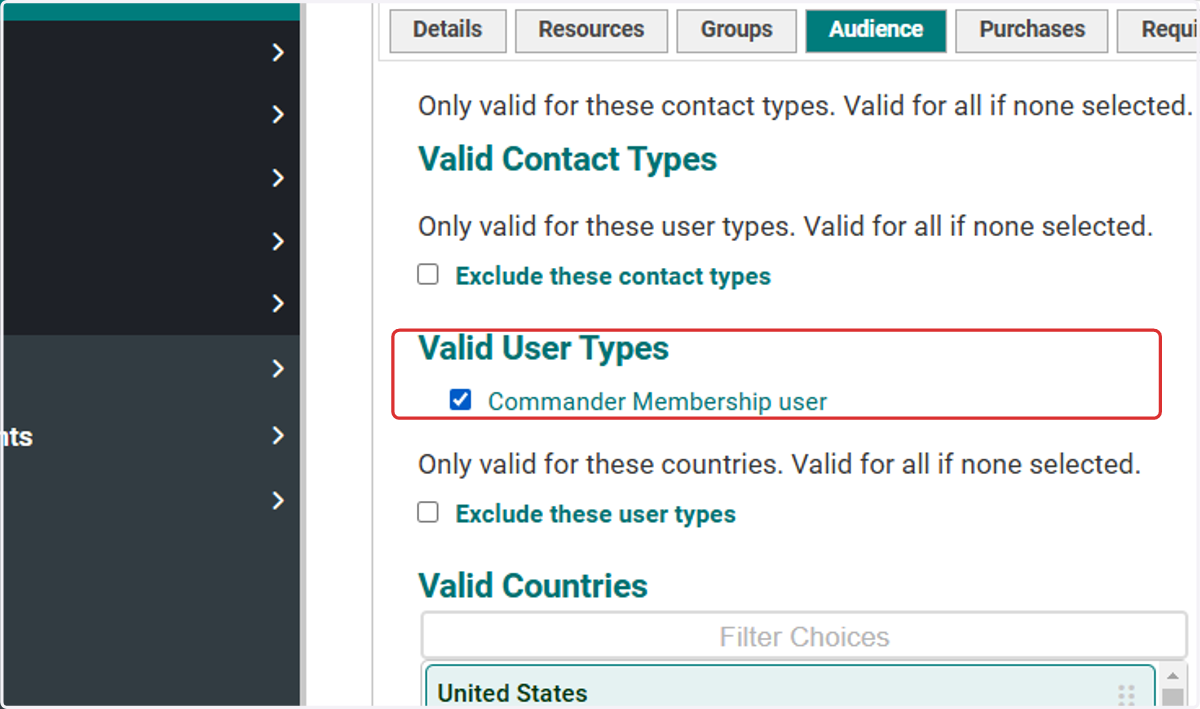Click into the Filter Choices field
The image size is (1200, 709).
click(x=804, y=637)
